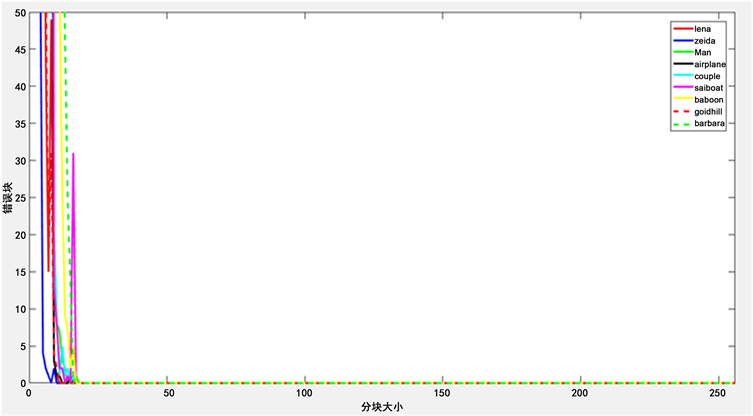Select the airplane legend label
Image resolution: width=753 pixels, height=416 pixels.
709,63
